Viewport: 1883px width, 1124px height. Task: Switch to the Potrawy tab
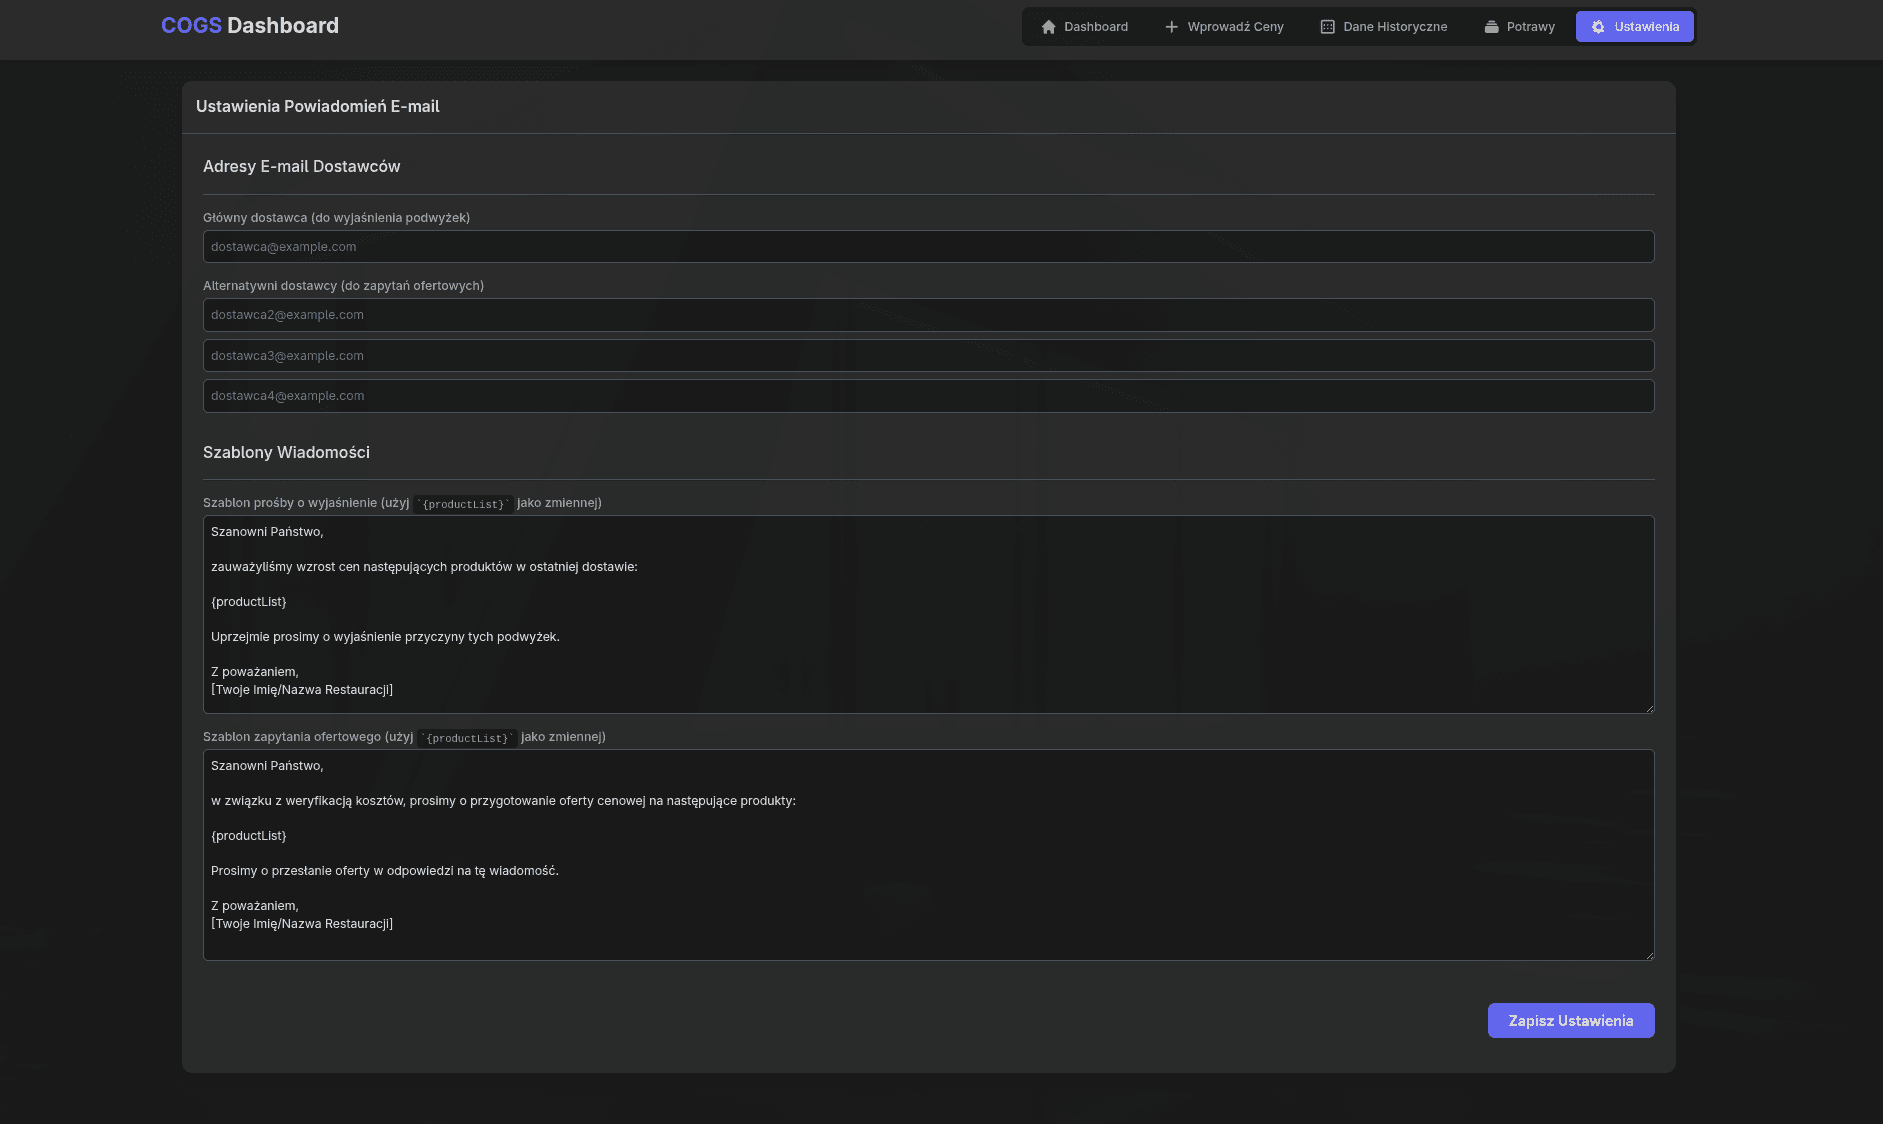pos(1530,27)
